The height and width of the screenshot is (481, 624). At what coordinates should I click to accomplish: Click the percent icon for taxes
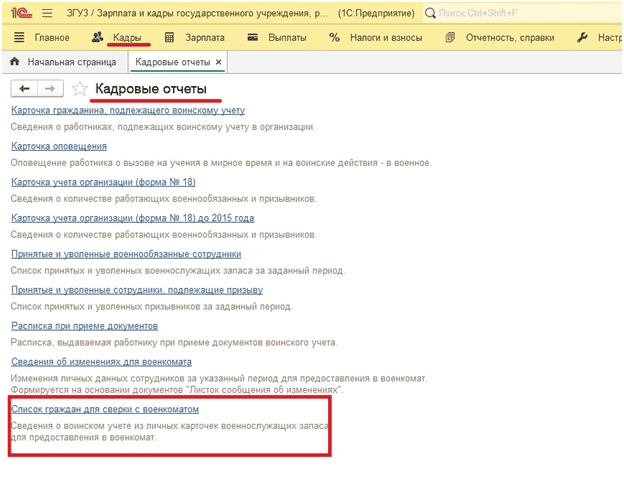(334, 38)
